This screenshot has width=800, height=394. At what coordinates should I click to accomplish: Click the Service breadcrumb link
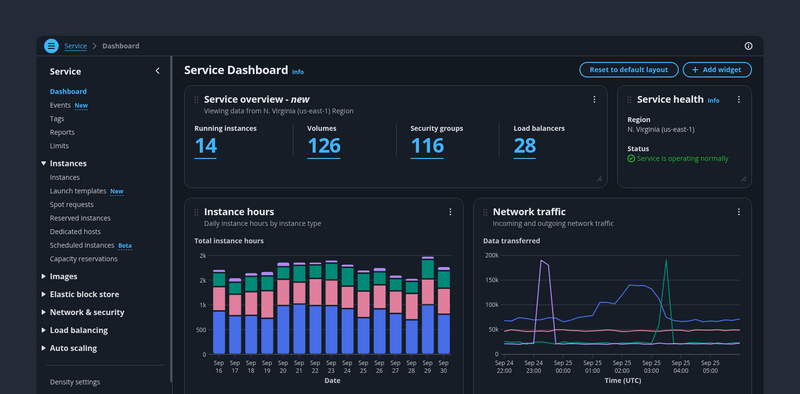(76, 46)
